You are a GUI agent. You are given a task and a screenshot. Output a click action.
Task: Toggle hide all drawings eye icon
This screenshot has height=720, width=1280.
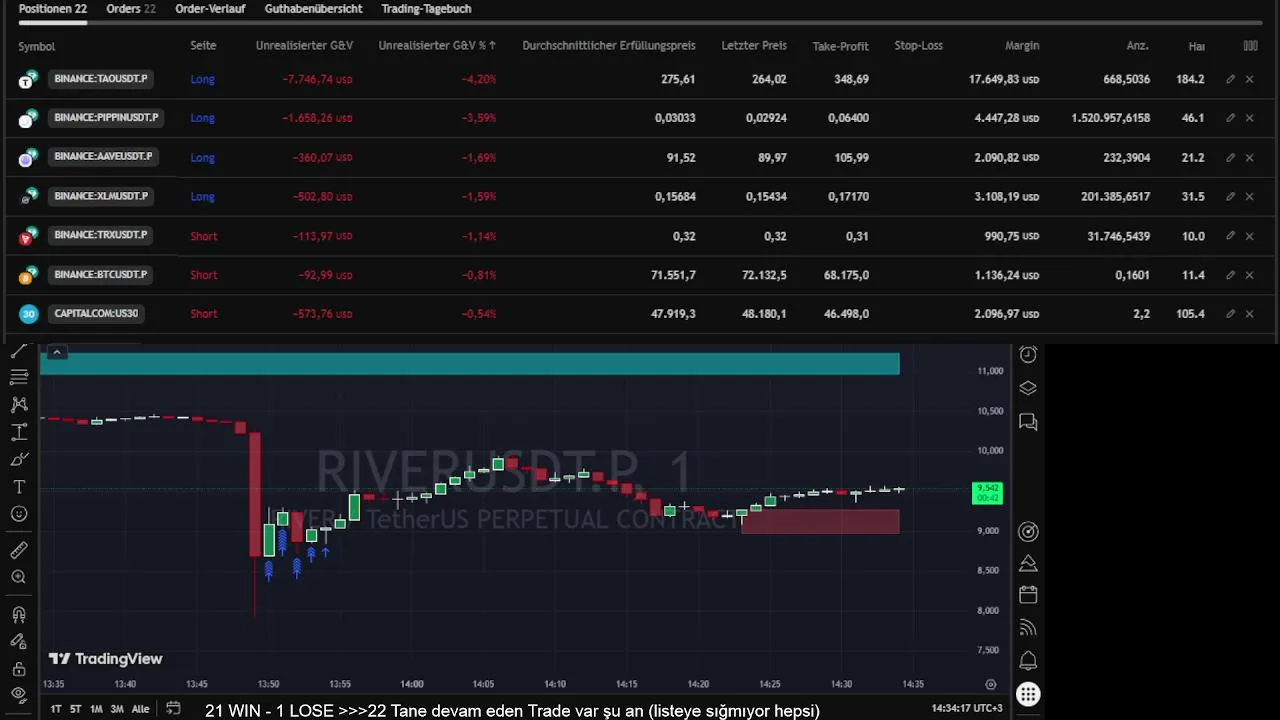click(x=19, y=694)
